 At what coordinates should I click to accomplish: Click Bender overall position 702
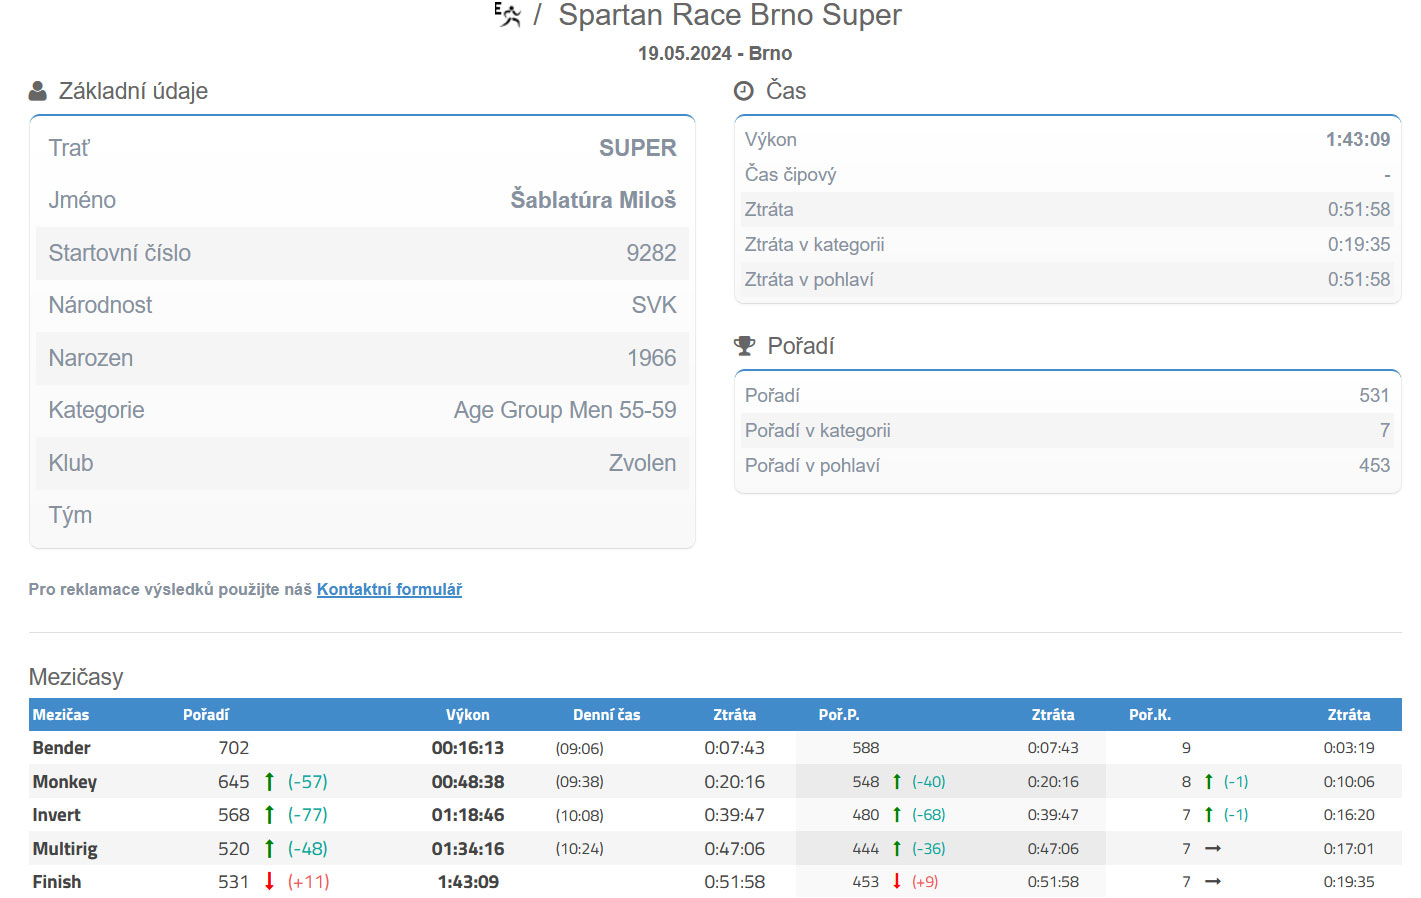(x=234, y=748)
